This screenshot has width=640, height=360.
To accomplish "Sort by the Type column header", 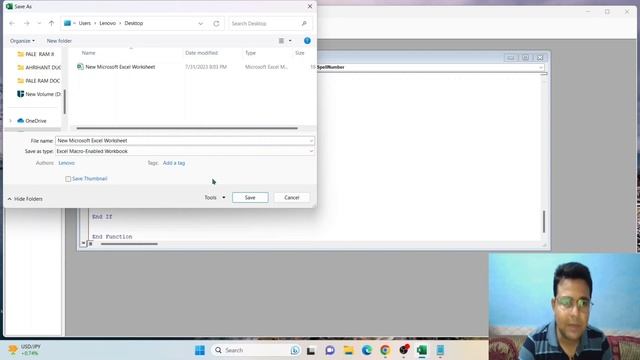I will pyautogui.click(x=250, y=53).
